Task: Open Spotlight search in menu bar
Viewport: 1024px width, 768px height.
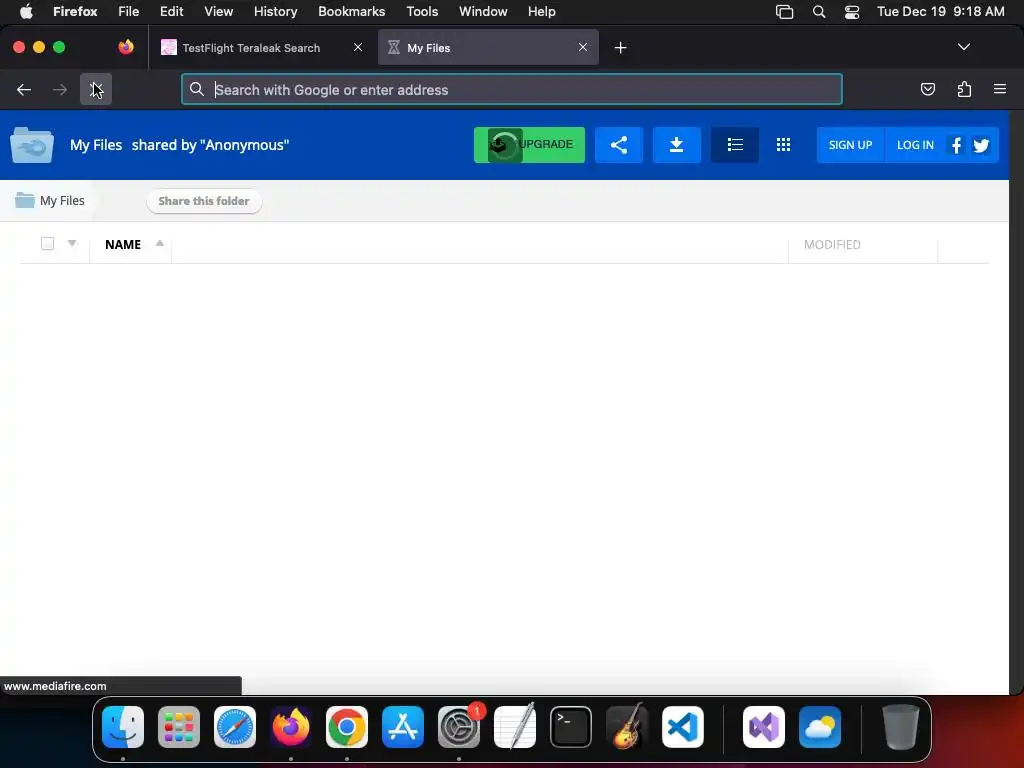Action: (819, 12)
